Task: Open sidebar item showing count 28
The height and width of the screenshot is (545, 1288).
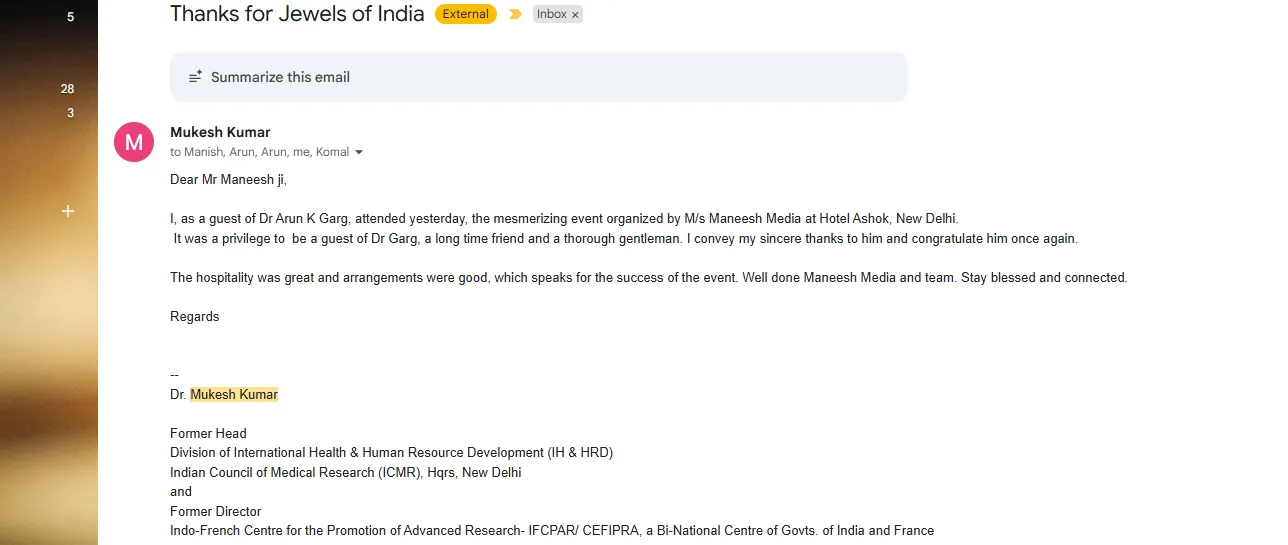Action: [x=67, y=89]
